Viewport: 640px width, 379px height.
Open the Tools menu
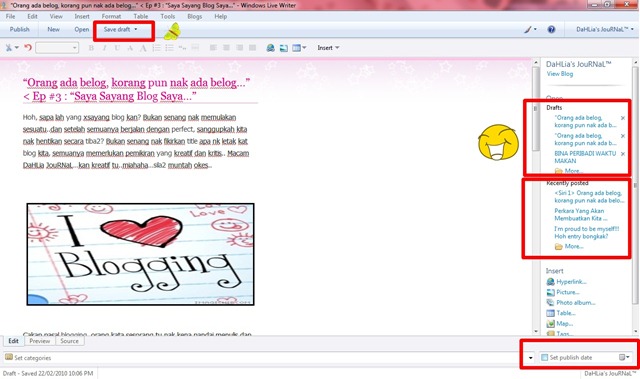[167, 16]
